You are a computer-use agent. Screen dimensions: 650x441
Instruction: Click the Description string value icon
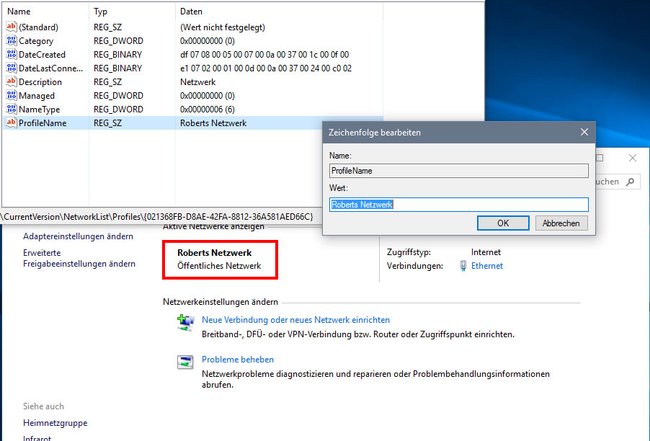tap(11, 82)
